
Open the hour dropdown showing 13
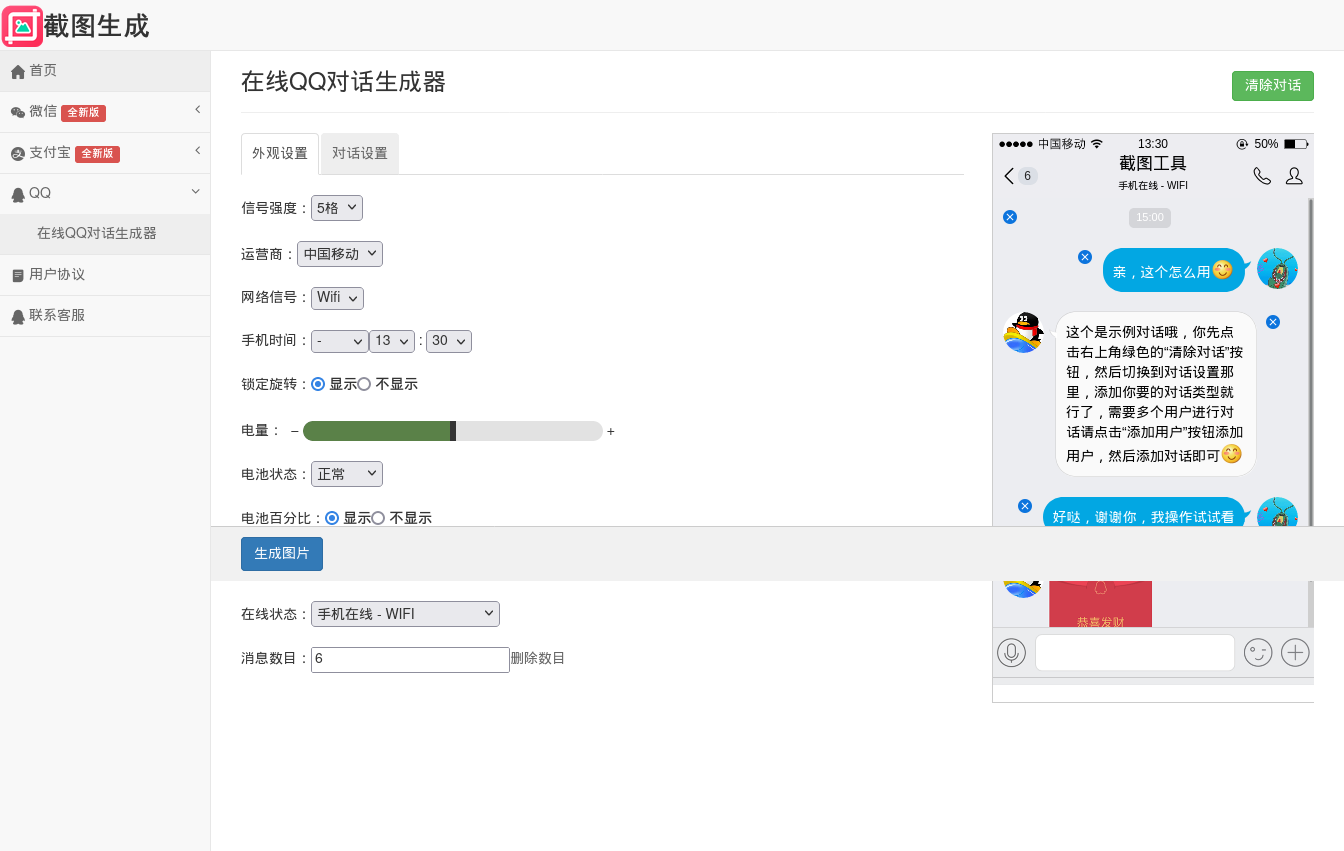click(392, 341)
